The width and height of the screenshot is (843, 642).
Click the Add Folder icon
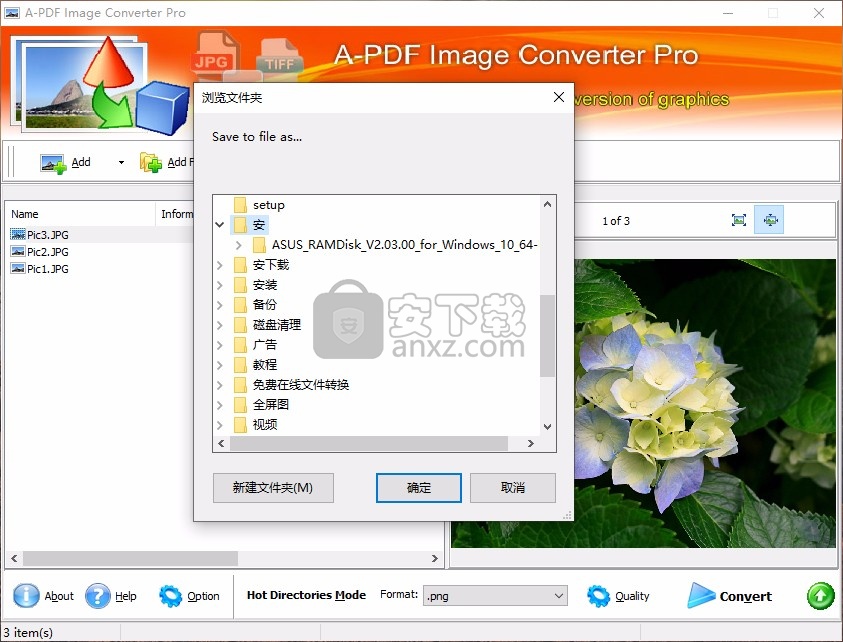click(x=151, y=162)
